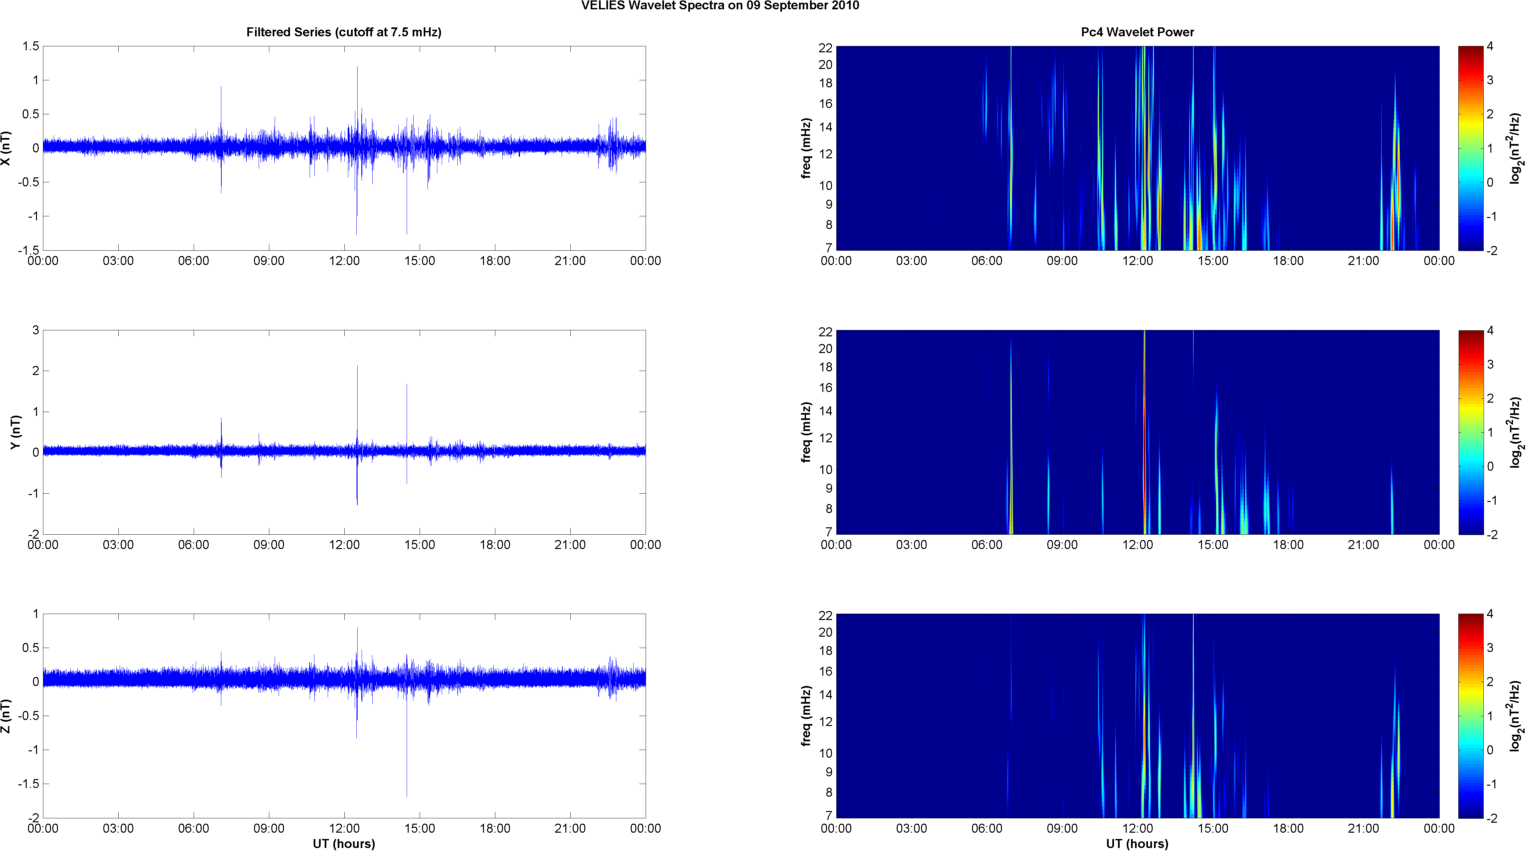Select the X (nT) axis label
Viewport: 1526px width, 851px height.
pyautogui.click(x=6, y=148)
